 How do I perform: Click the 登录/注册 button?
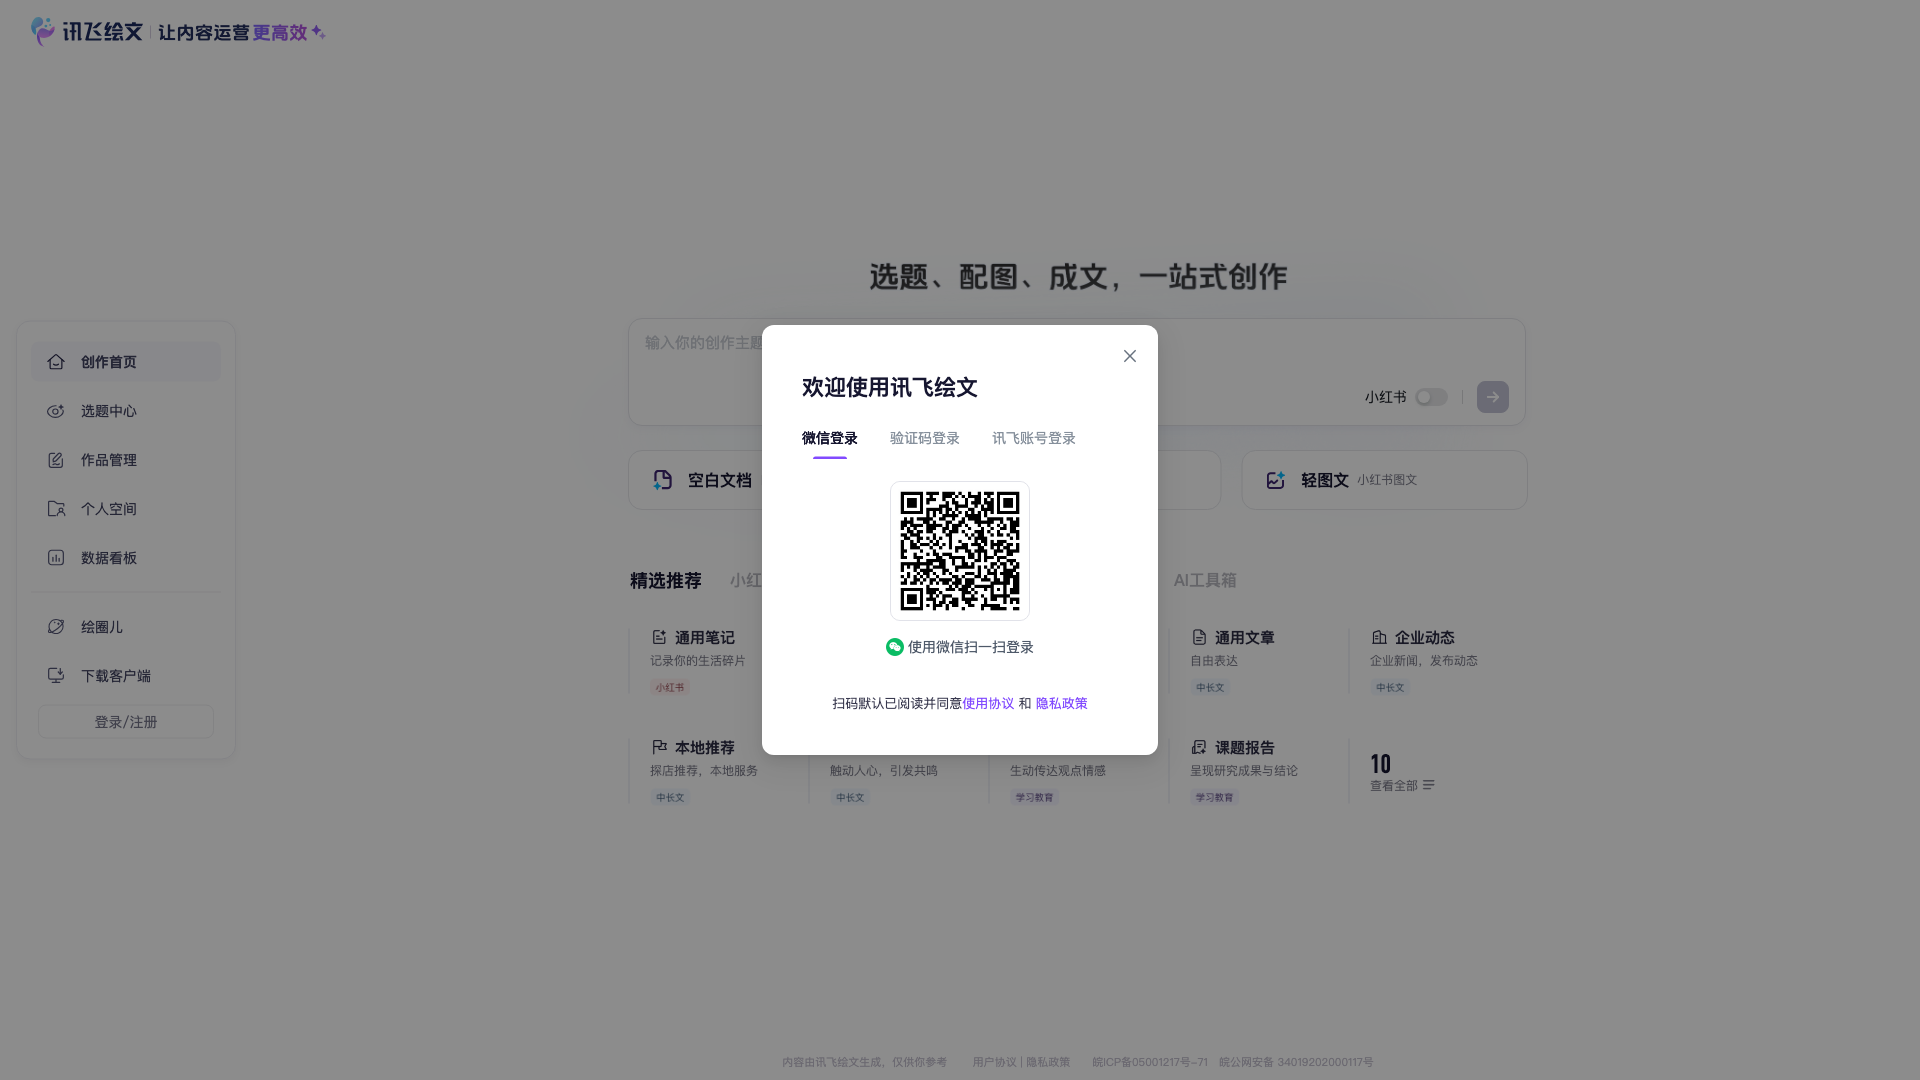pos(126,722)
